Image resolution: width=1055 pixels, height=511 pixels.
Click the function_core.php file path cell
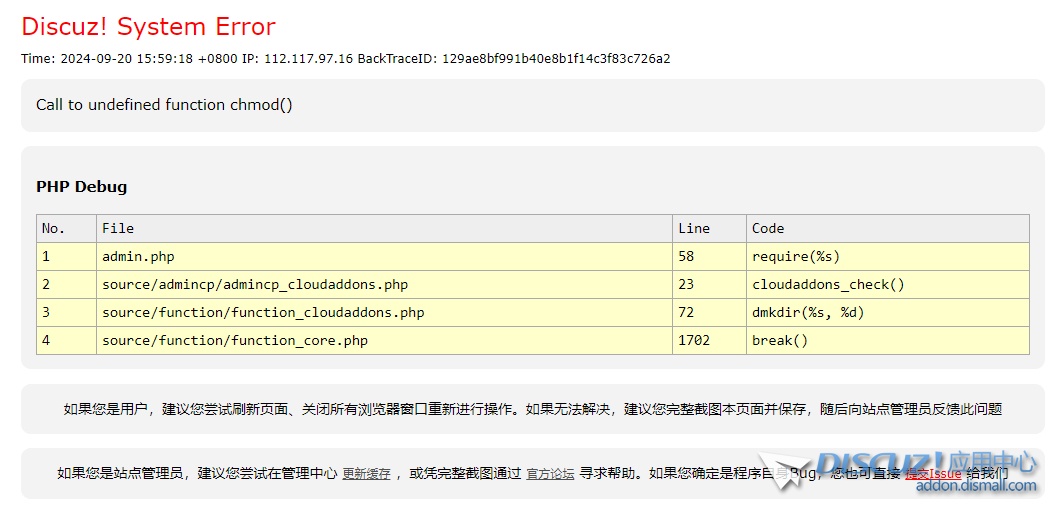point(235,341)
